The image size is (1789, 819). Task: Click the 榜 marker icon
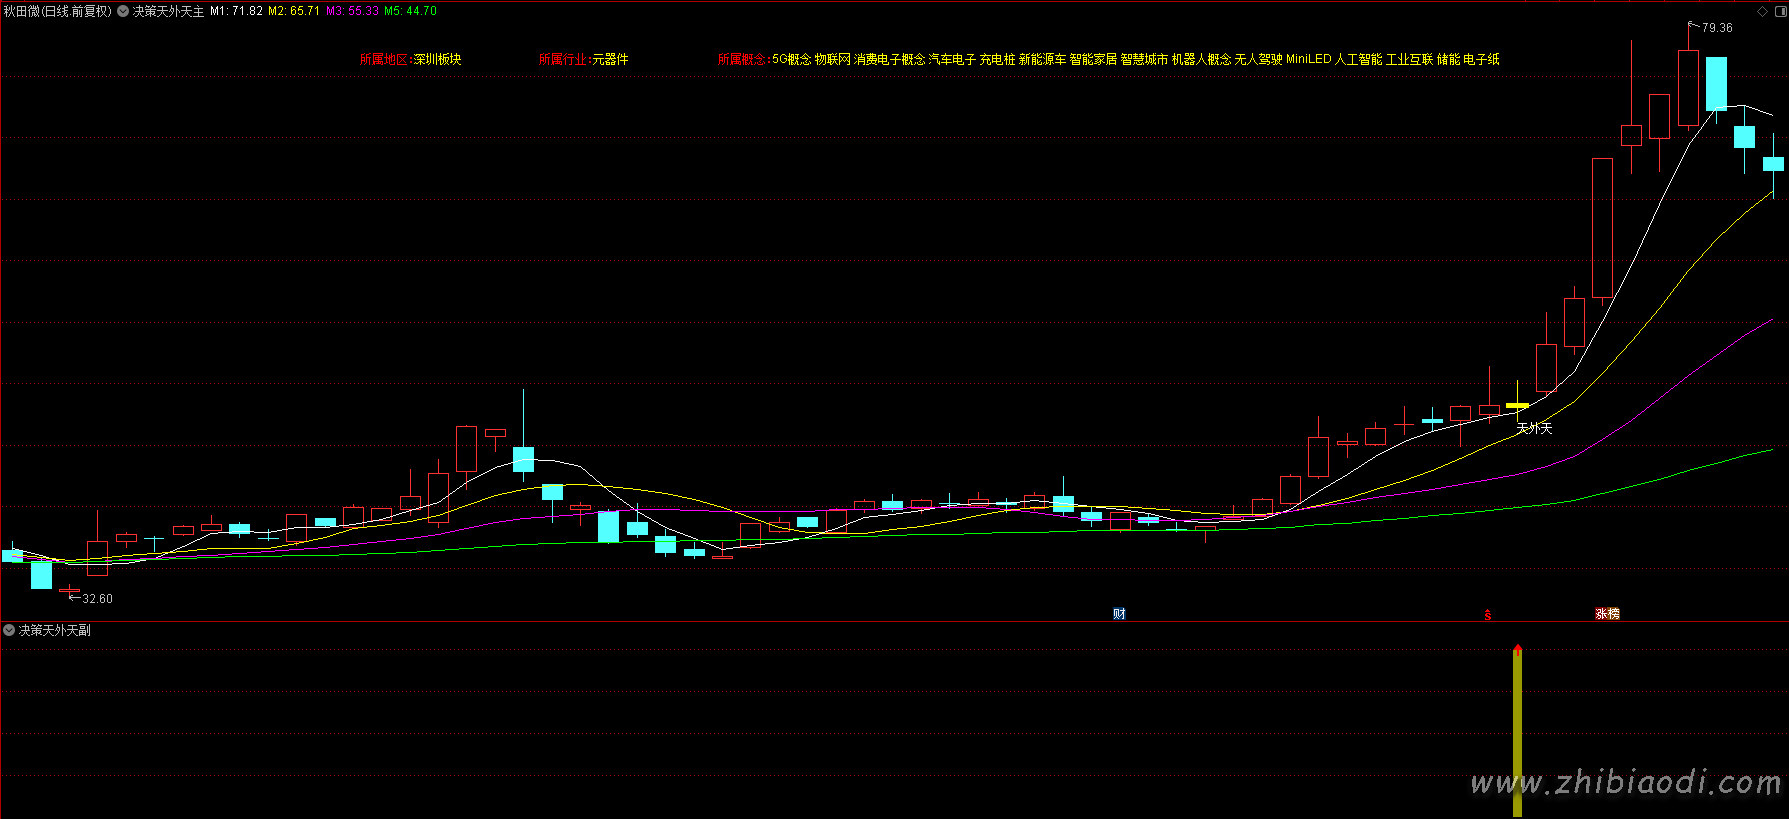point(1613,614)
